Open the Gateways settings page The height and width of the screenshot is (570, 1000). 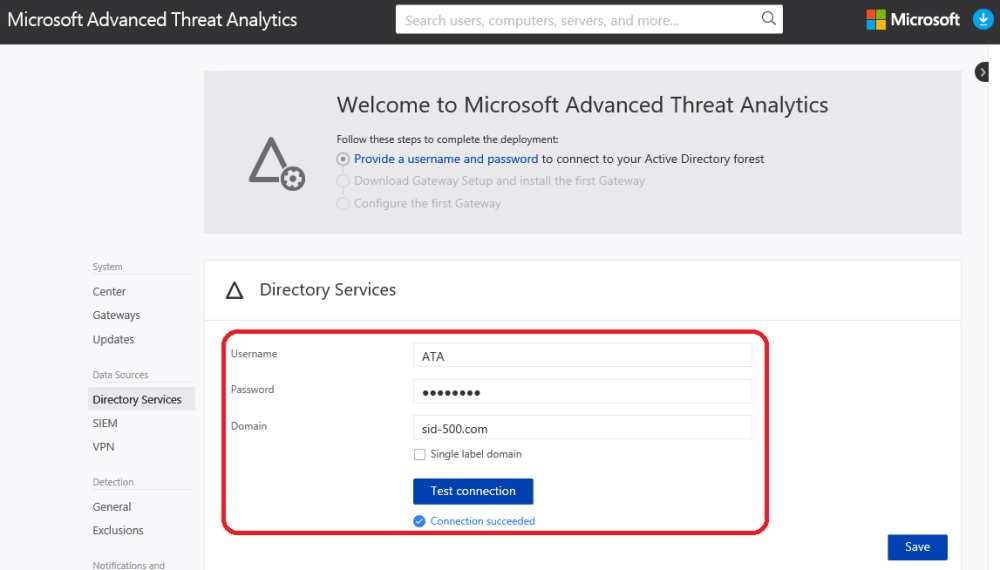point(116,315)
